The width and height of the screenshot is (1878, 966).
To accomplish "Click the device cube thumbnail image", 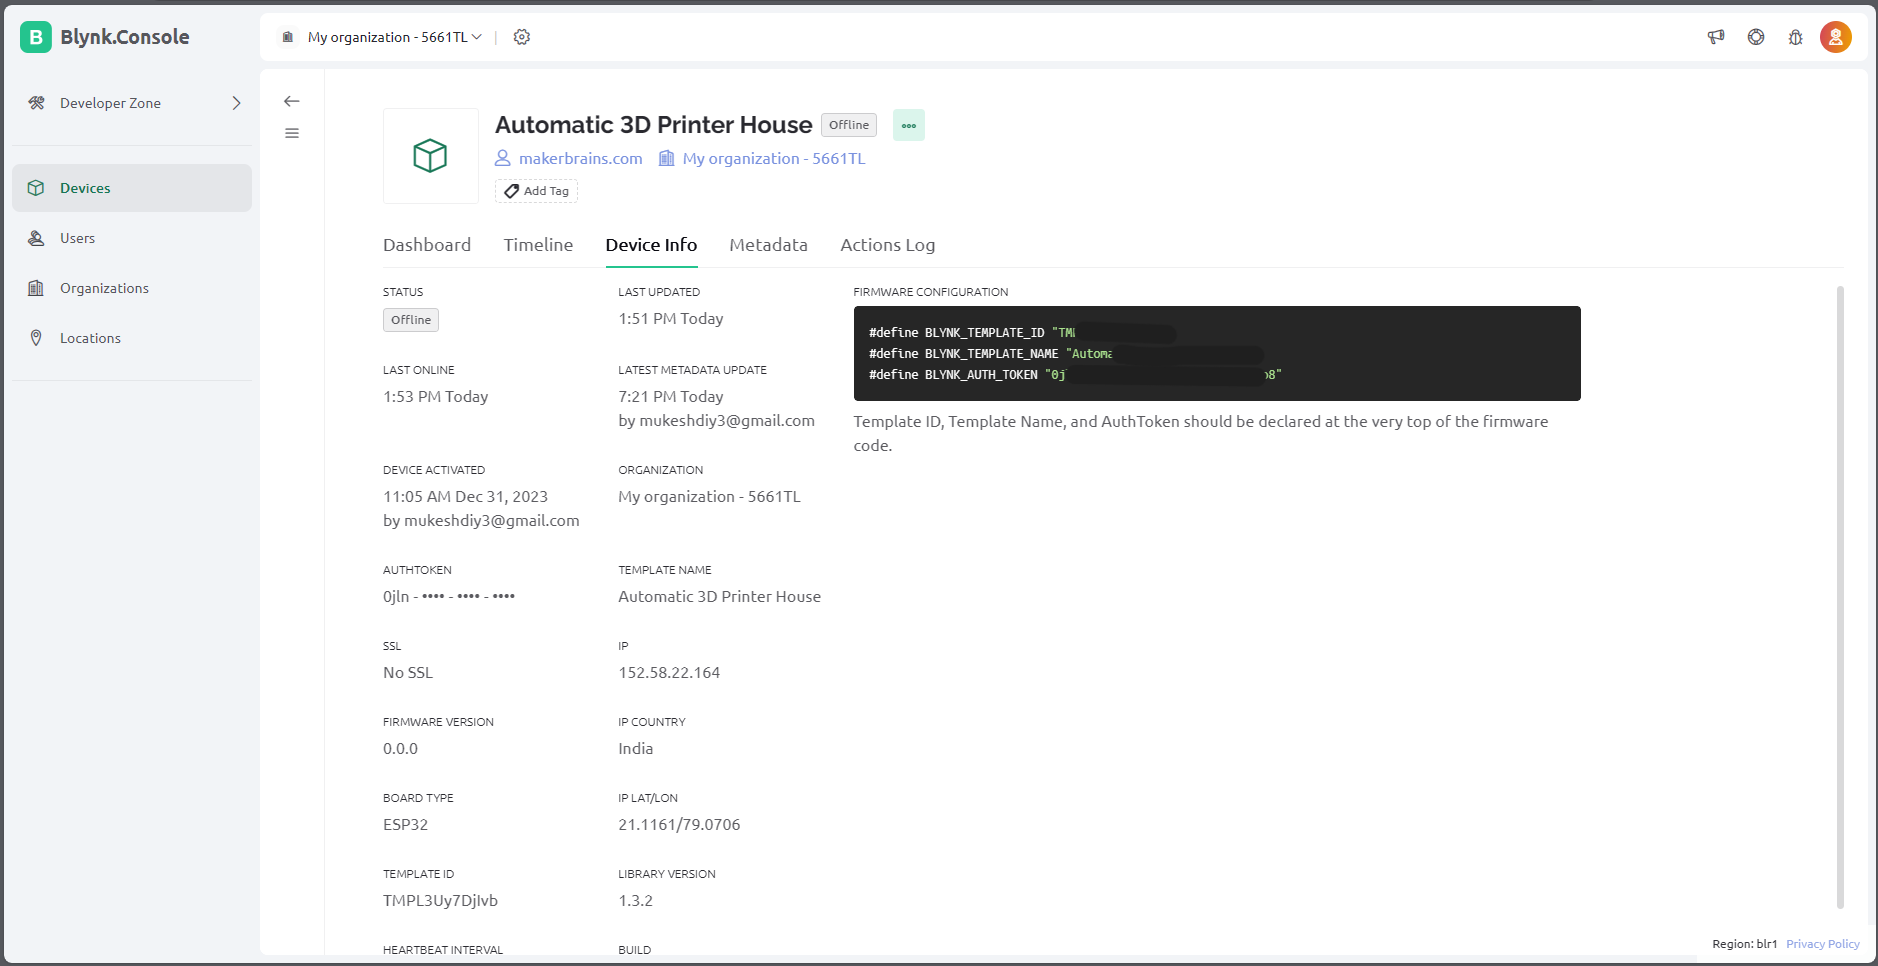I will (431, 156).
